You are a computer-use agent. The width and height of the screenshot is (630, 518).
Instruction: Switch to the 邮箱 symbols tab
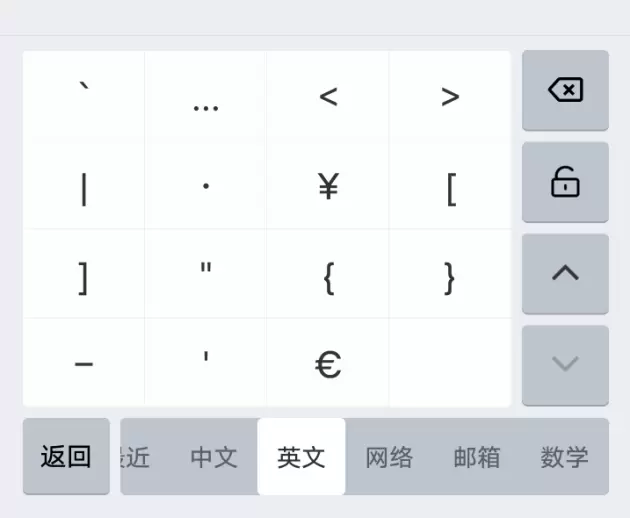coord(477,457)
